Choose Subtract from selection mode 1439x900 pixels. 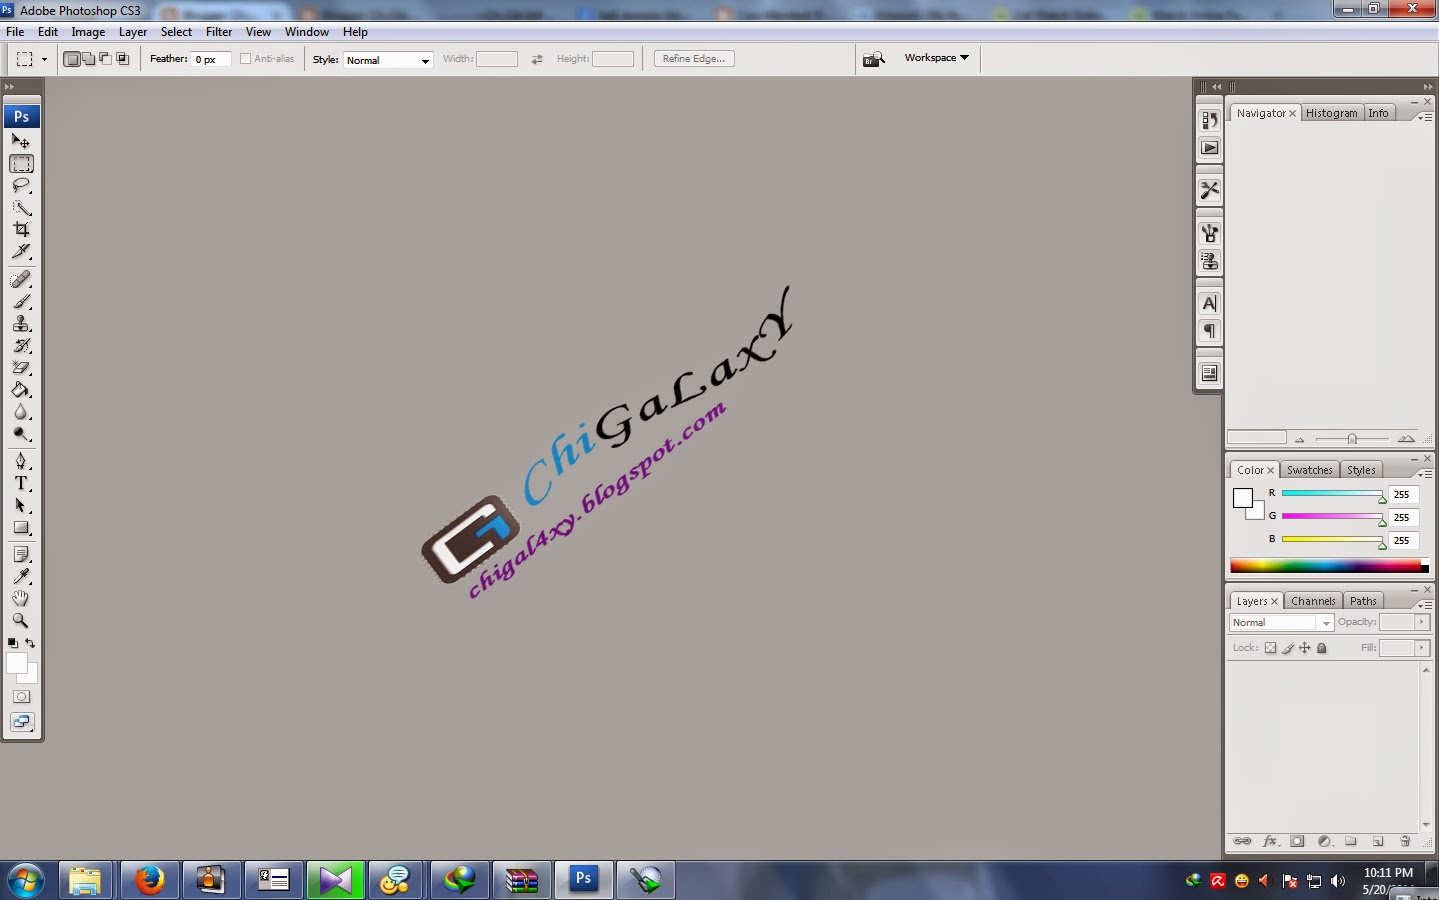(105, 59)
